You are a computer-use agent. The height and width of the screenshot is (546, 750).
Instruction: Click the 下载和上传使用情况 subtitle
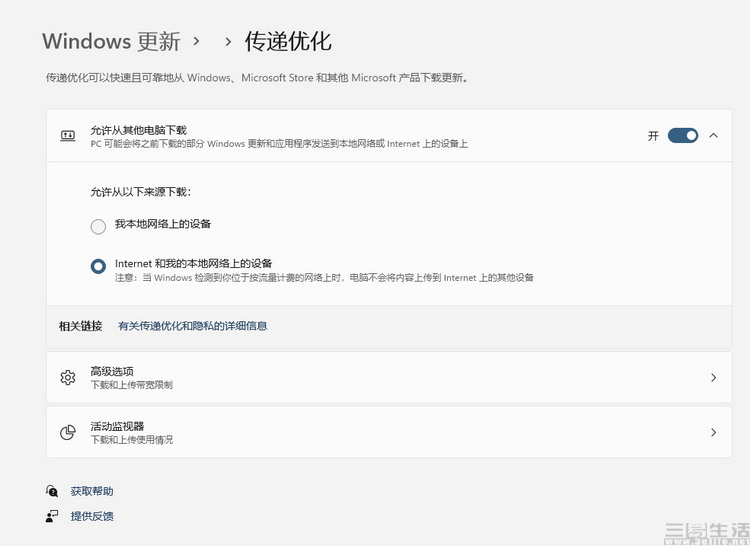132,440
